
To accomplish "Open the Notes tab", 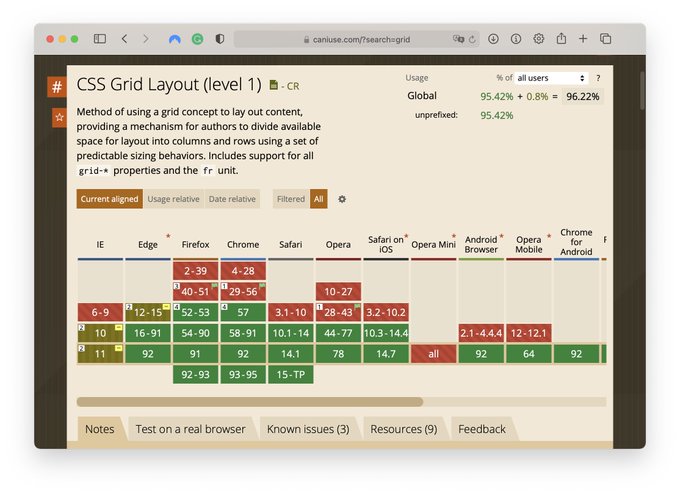I will [x=100, y=429].
